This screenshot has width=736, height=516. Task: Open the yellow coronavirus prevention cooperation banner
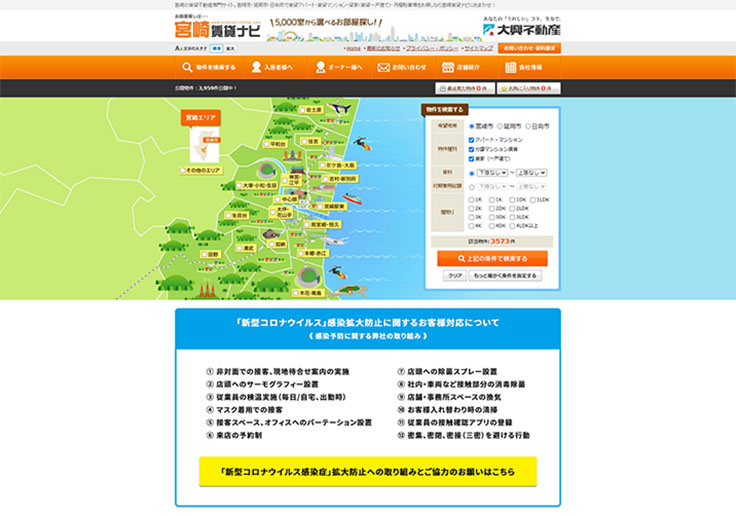coord(368,471)
